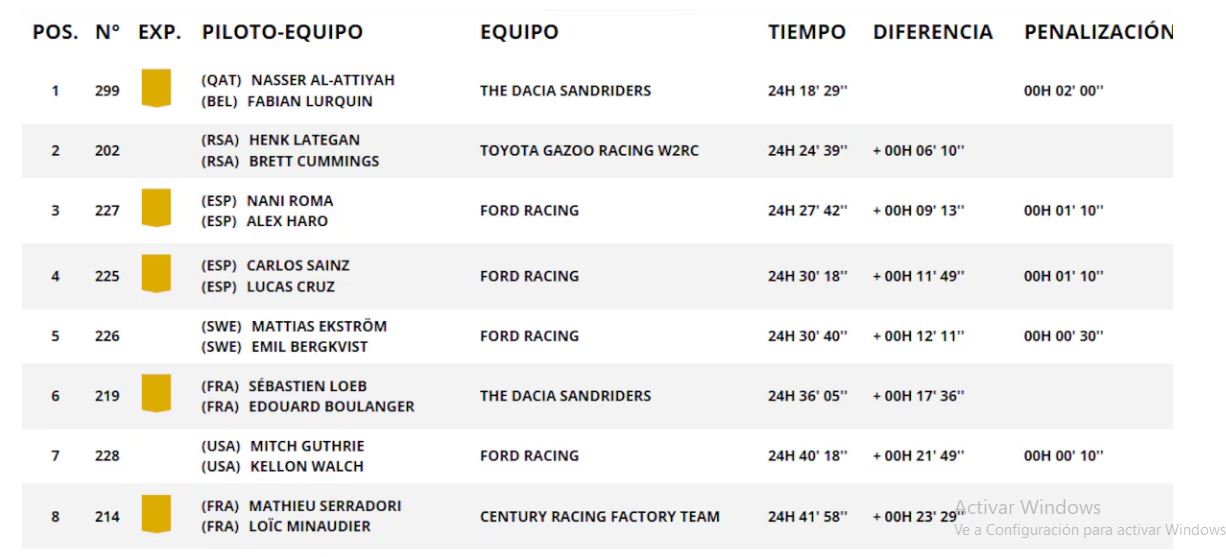Click the yellow badge beside Nasser Al-Attiyah
Screen dimensions: 1226x557
[156, 88]
